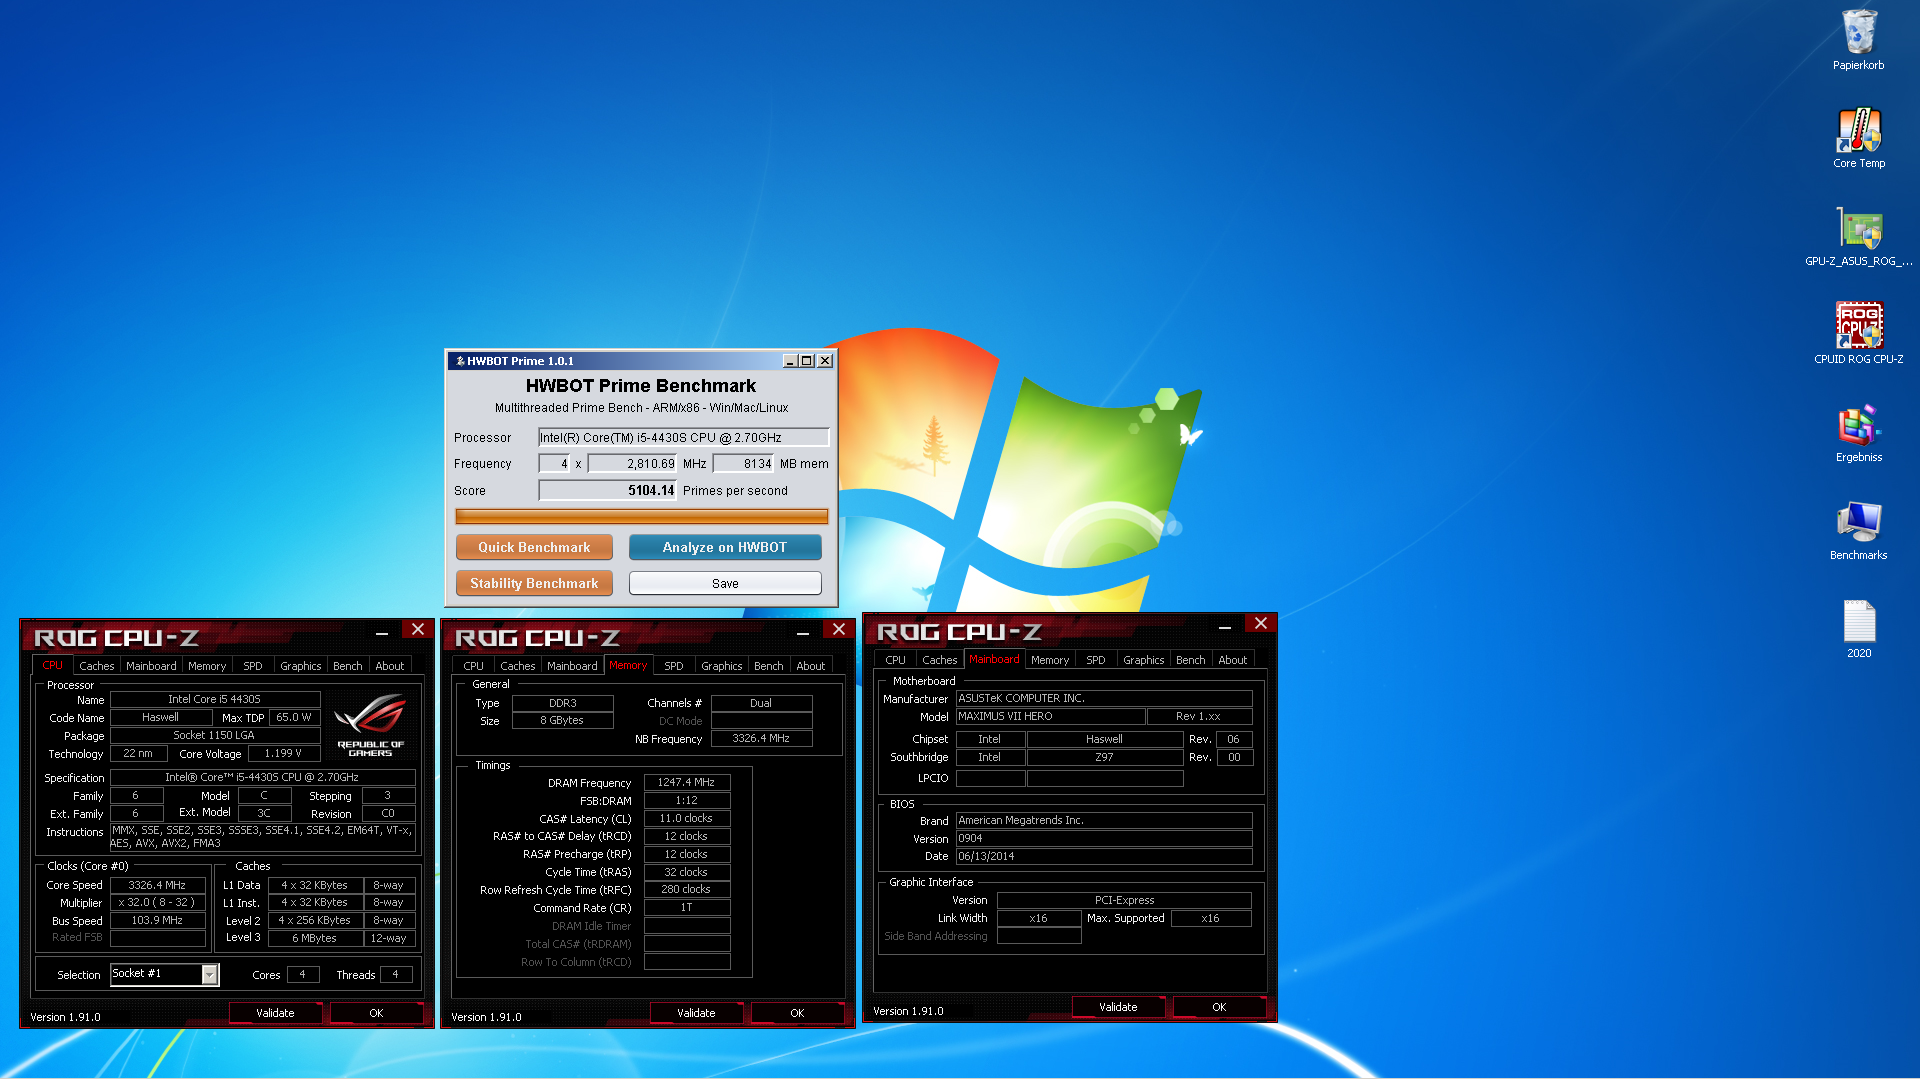Click Analyze on HWBOT button
This screenshot has height=1080, width=1920.
(725, 547)
